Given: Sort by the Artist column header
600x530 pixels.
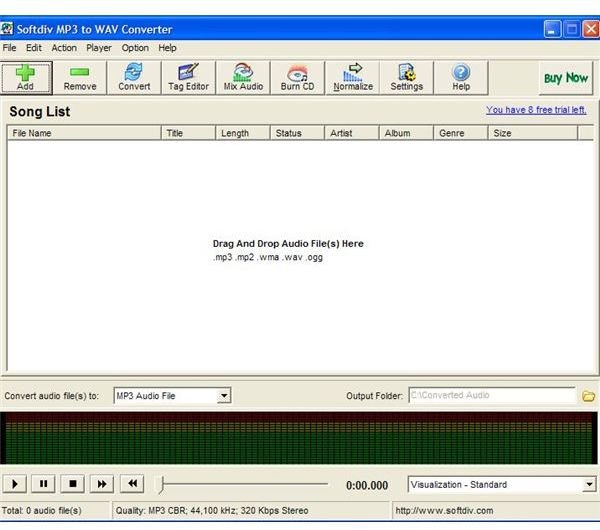Looking at the screenshot, I should (352, 133).
